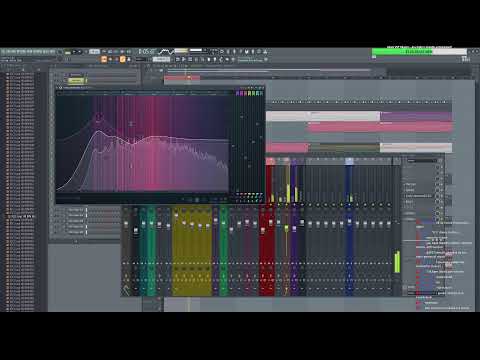Select the red mixer track label at the top
Viewport: 480px width, 360px height.
point(270,161)
